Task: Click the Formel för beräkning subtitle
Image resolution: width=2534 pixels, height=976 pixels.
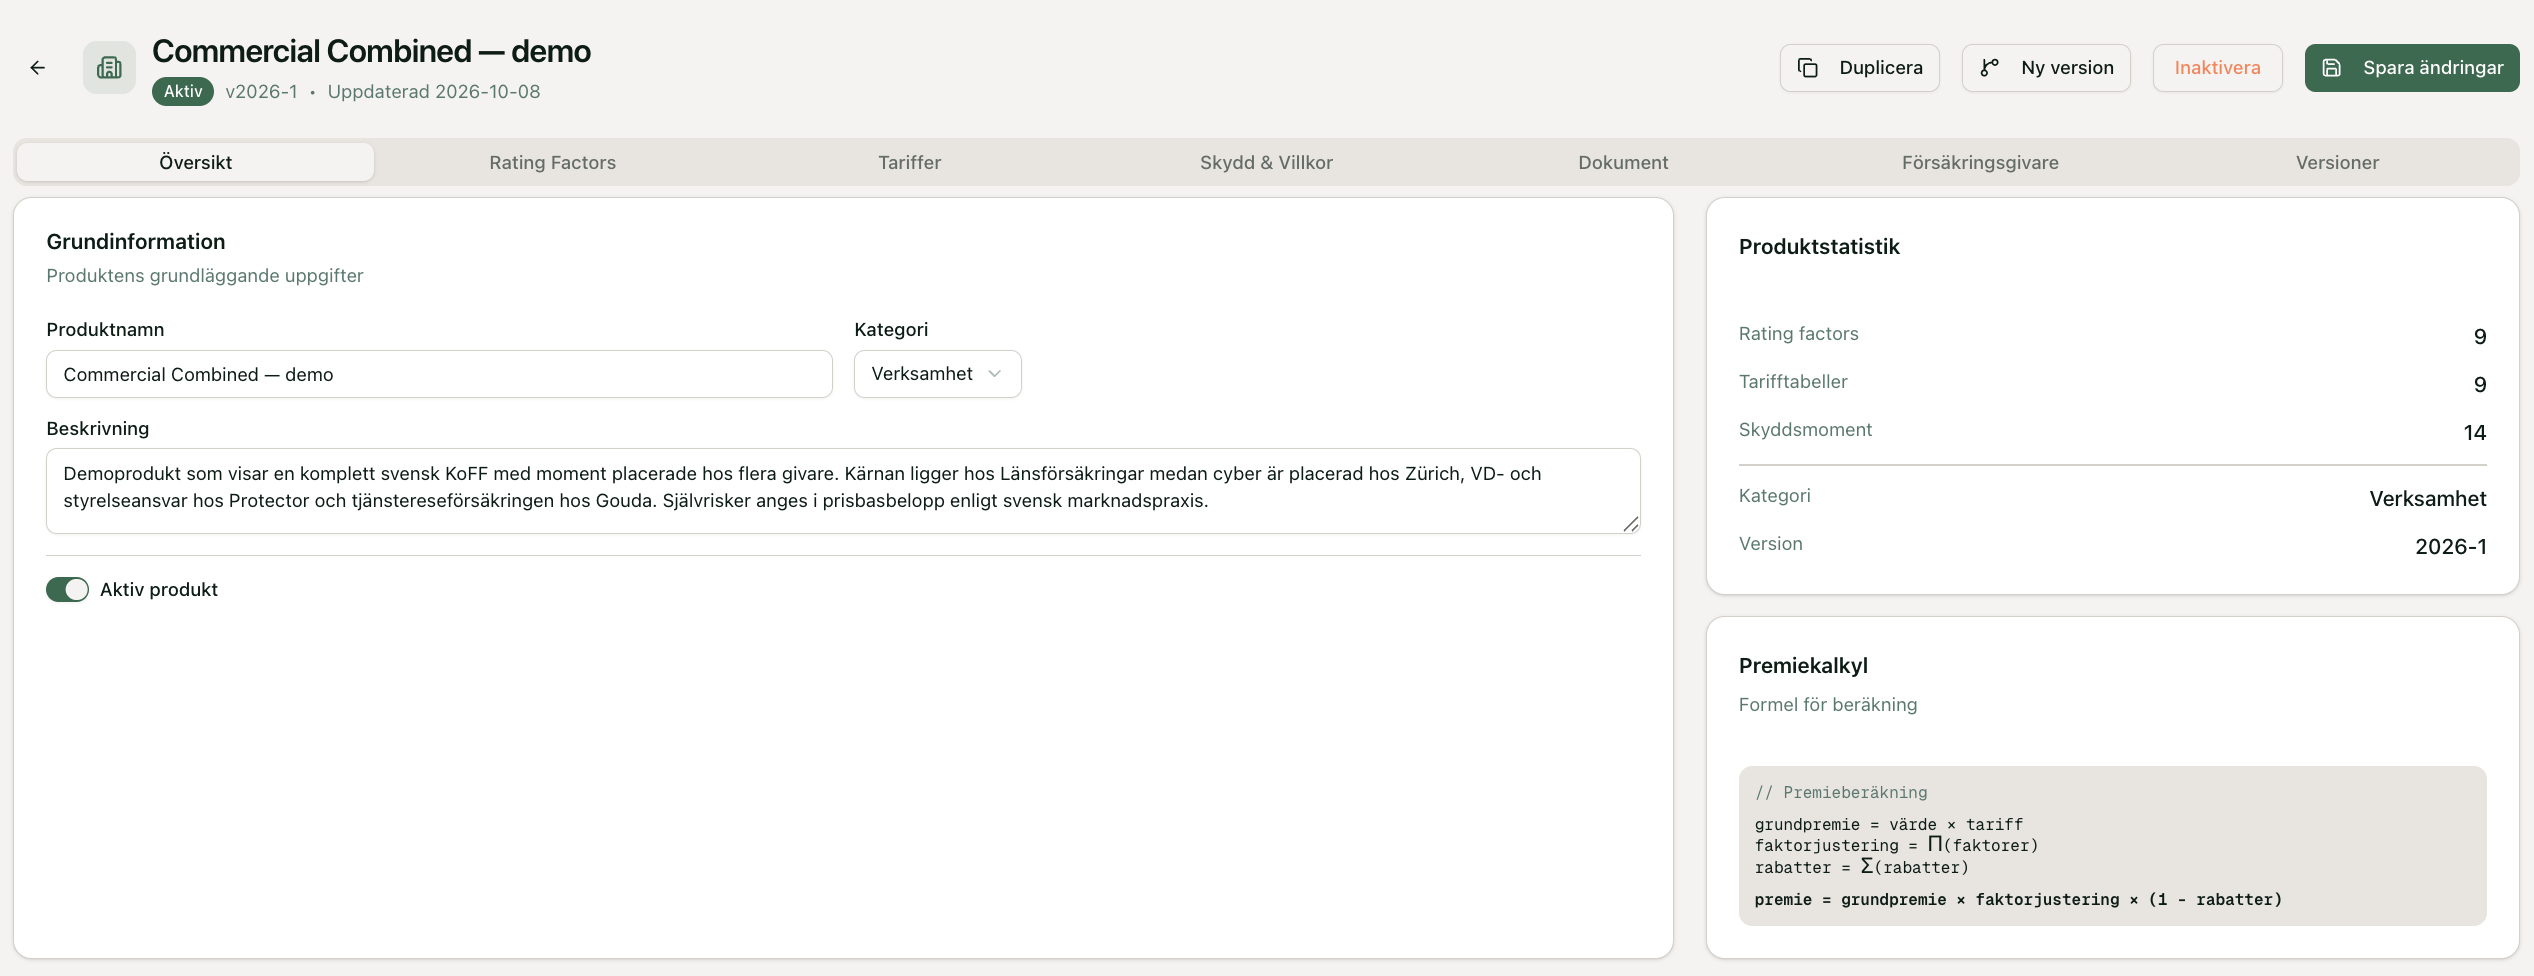Action: click(1828, 705)
